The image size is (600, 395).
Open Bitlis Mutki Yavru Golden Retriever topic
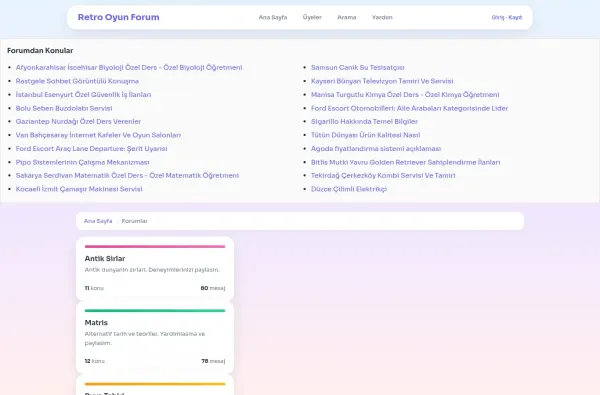[x=406, y=162]
